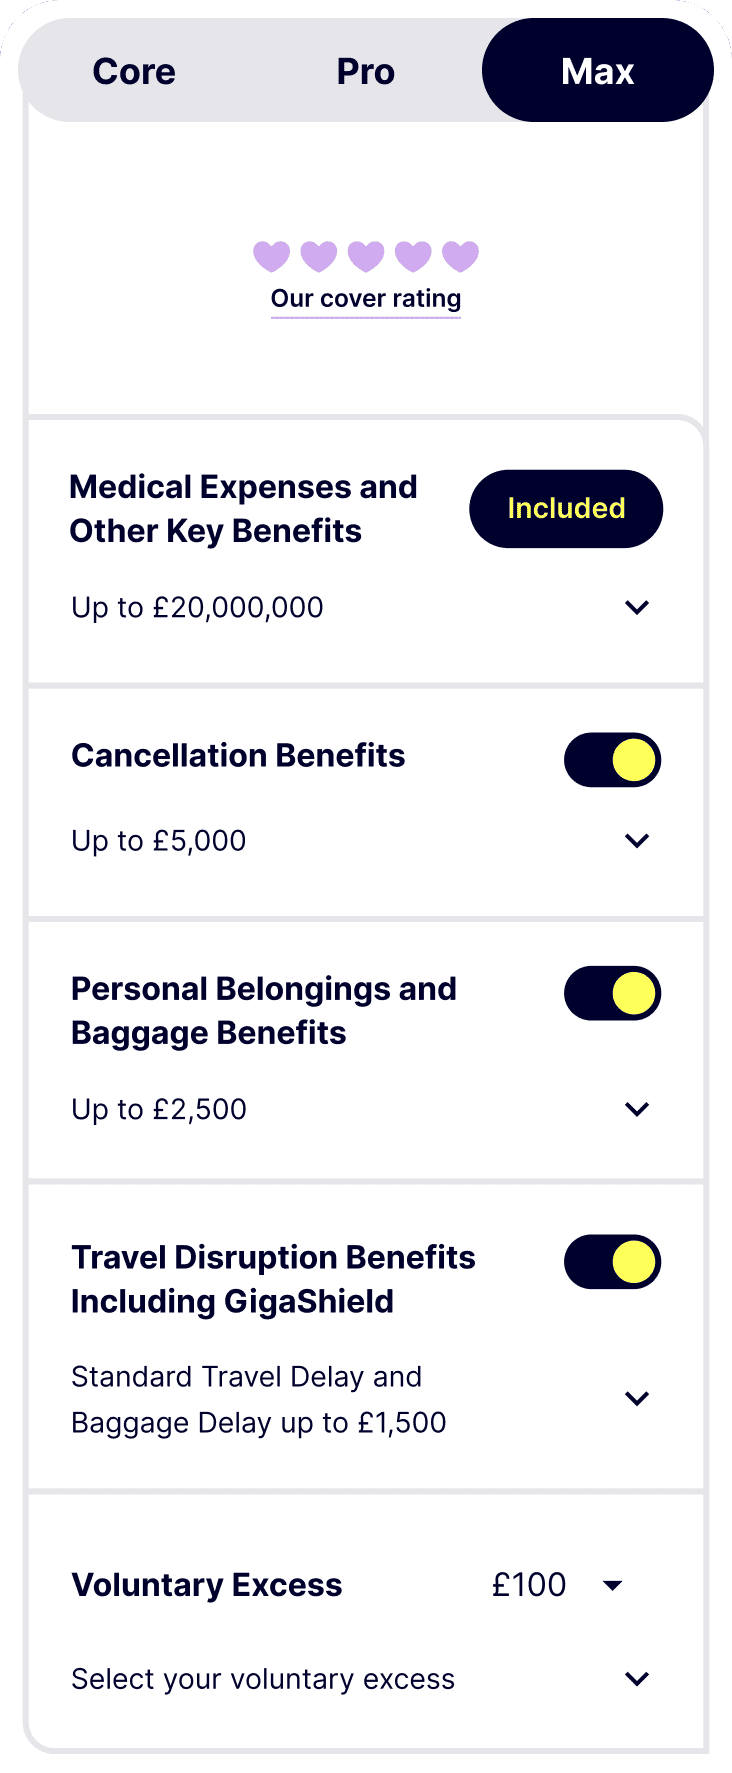Click the Included badge for Medical Expenses
The image size is (732, 1773).
click(566, 508)
